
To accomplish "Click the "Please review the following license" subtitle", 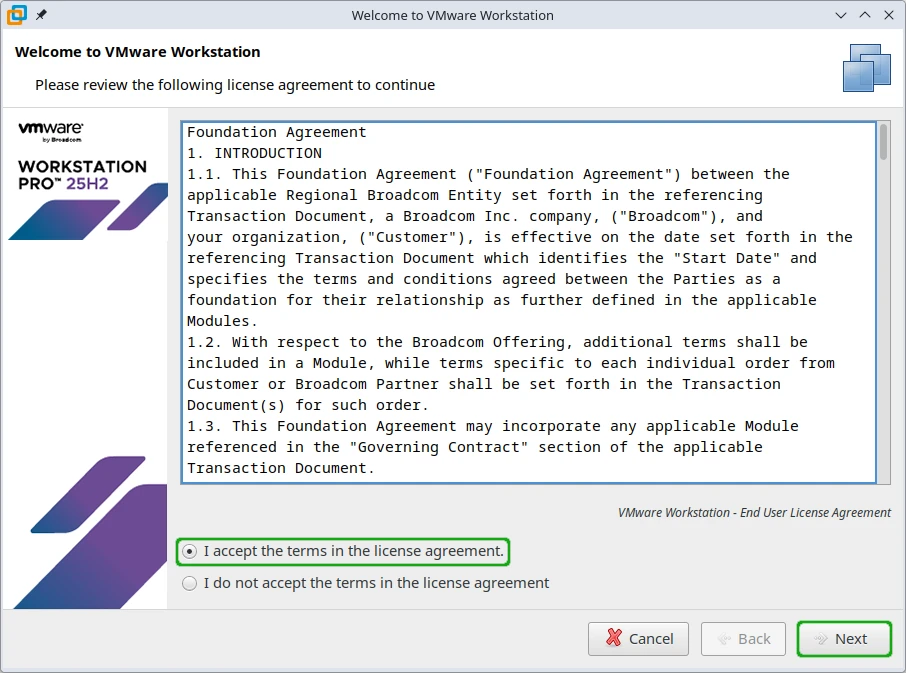I will [235, 85].
